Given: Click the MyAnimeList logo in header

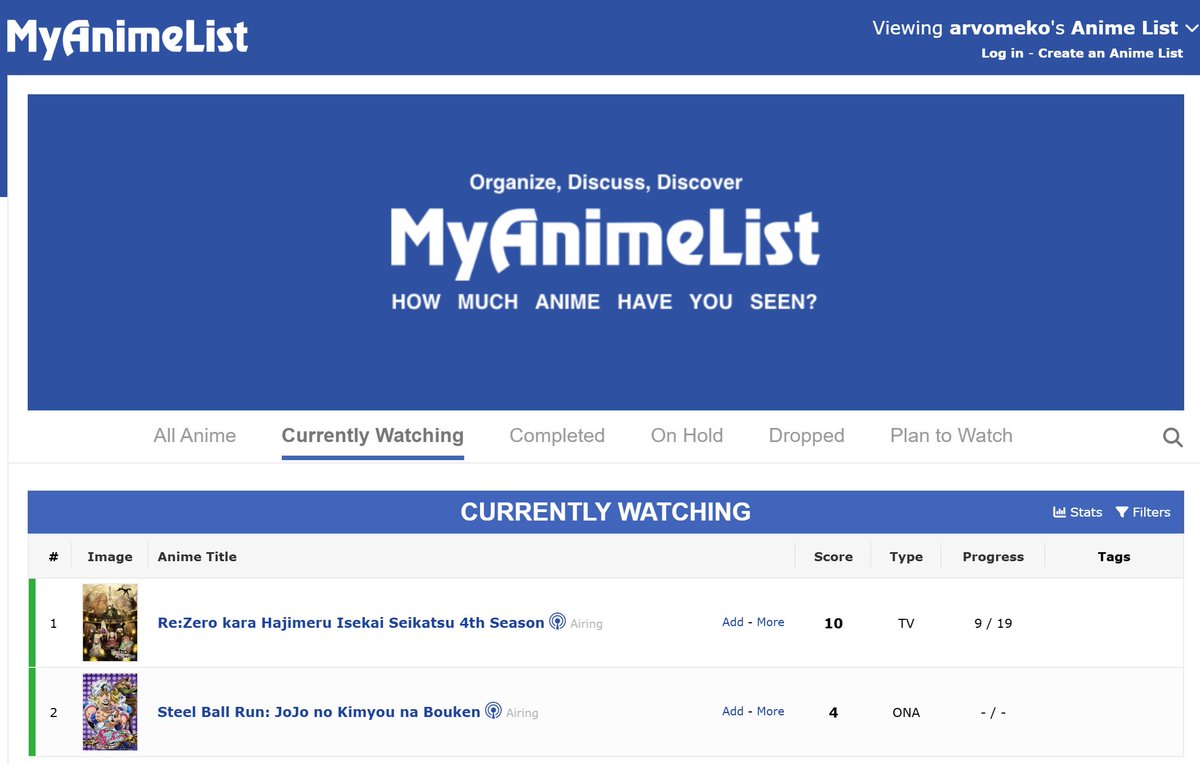Looking at the screenshot, I should point(127,37).
